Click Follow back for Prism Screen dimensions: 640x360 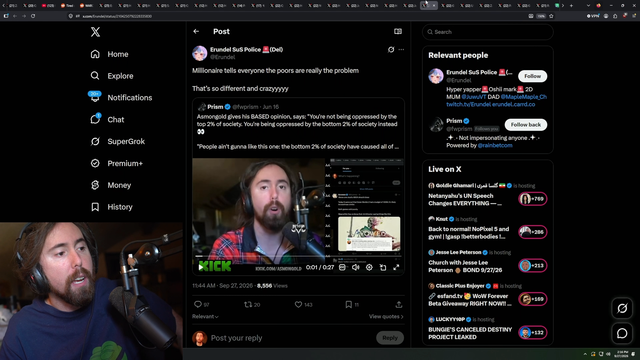pos(526,125)
